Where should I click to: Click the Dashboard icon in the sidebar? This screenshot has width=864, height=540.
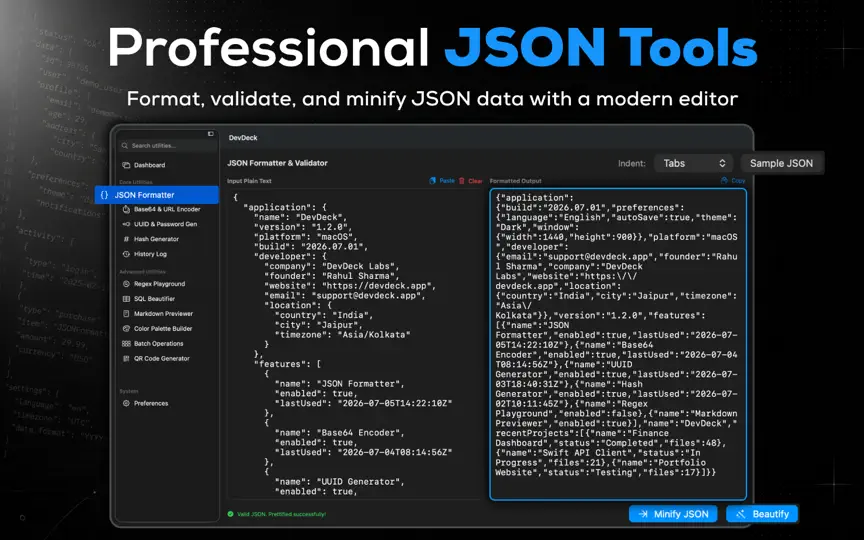tap(126, 165)
